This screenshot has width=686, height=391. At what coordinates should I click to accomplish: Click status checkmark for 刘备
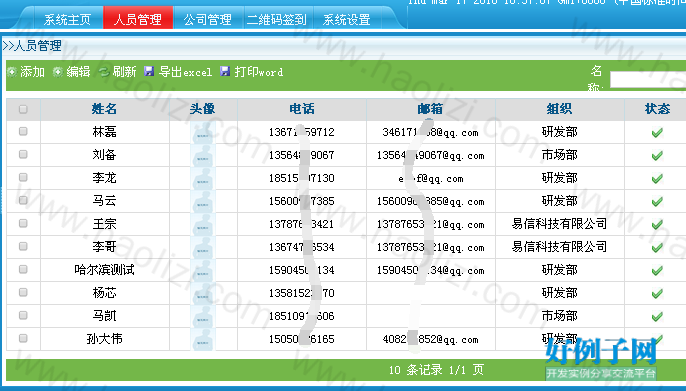pos(657,156)
